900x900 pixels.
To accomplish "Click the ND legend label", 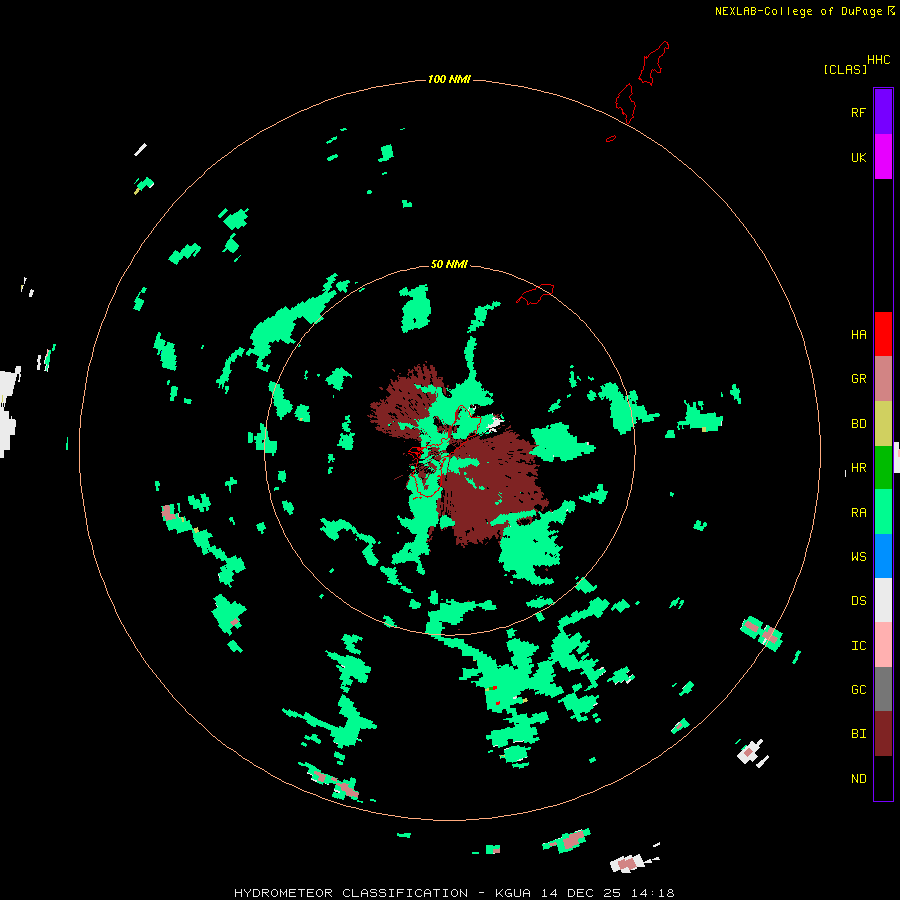I will coord(858,779).
